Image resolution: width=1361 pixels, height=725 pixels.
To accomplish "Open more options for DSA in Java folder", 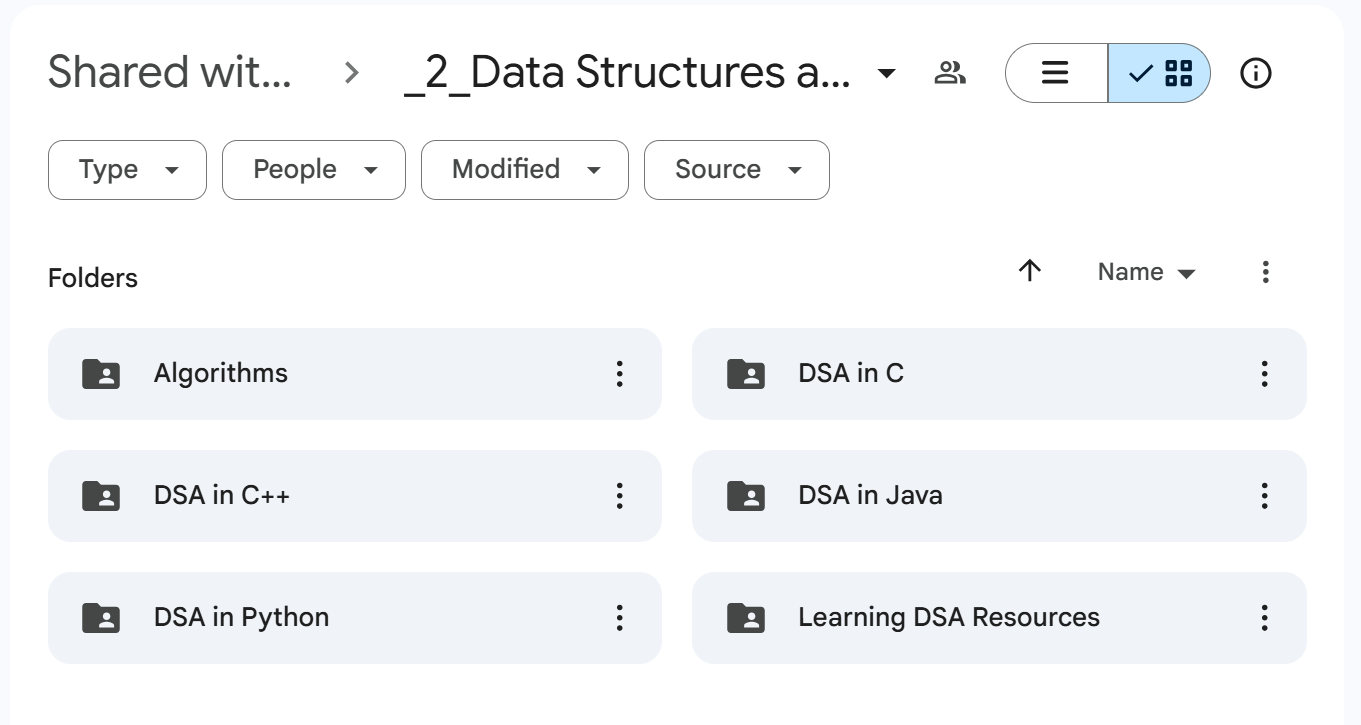I will click(x=1264, y=496).
